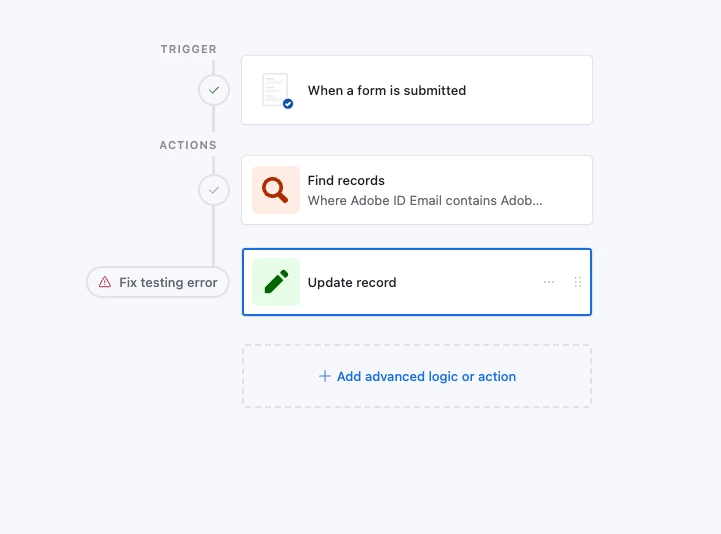Open the Fix testing error button

(158, 282)
